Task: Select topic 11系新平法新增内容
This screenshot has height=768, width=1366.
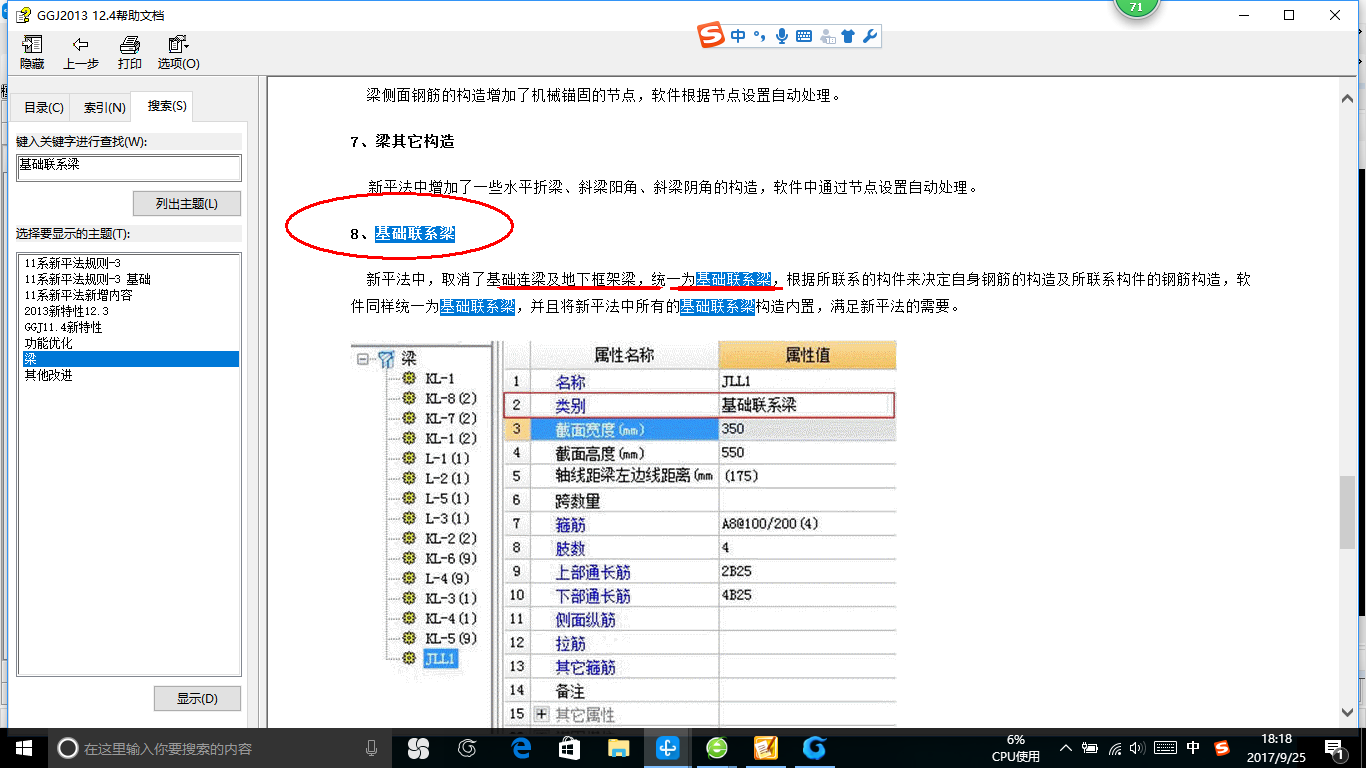Action: tap(78, 295)
